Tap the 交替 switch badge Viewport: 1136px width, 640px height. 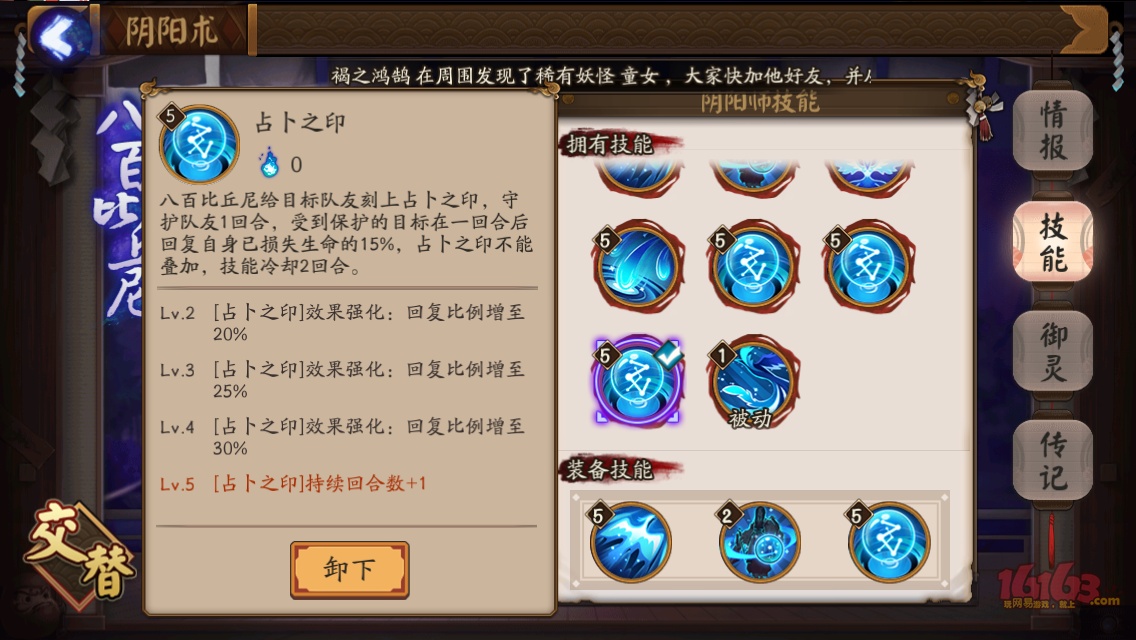(80, 554)
